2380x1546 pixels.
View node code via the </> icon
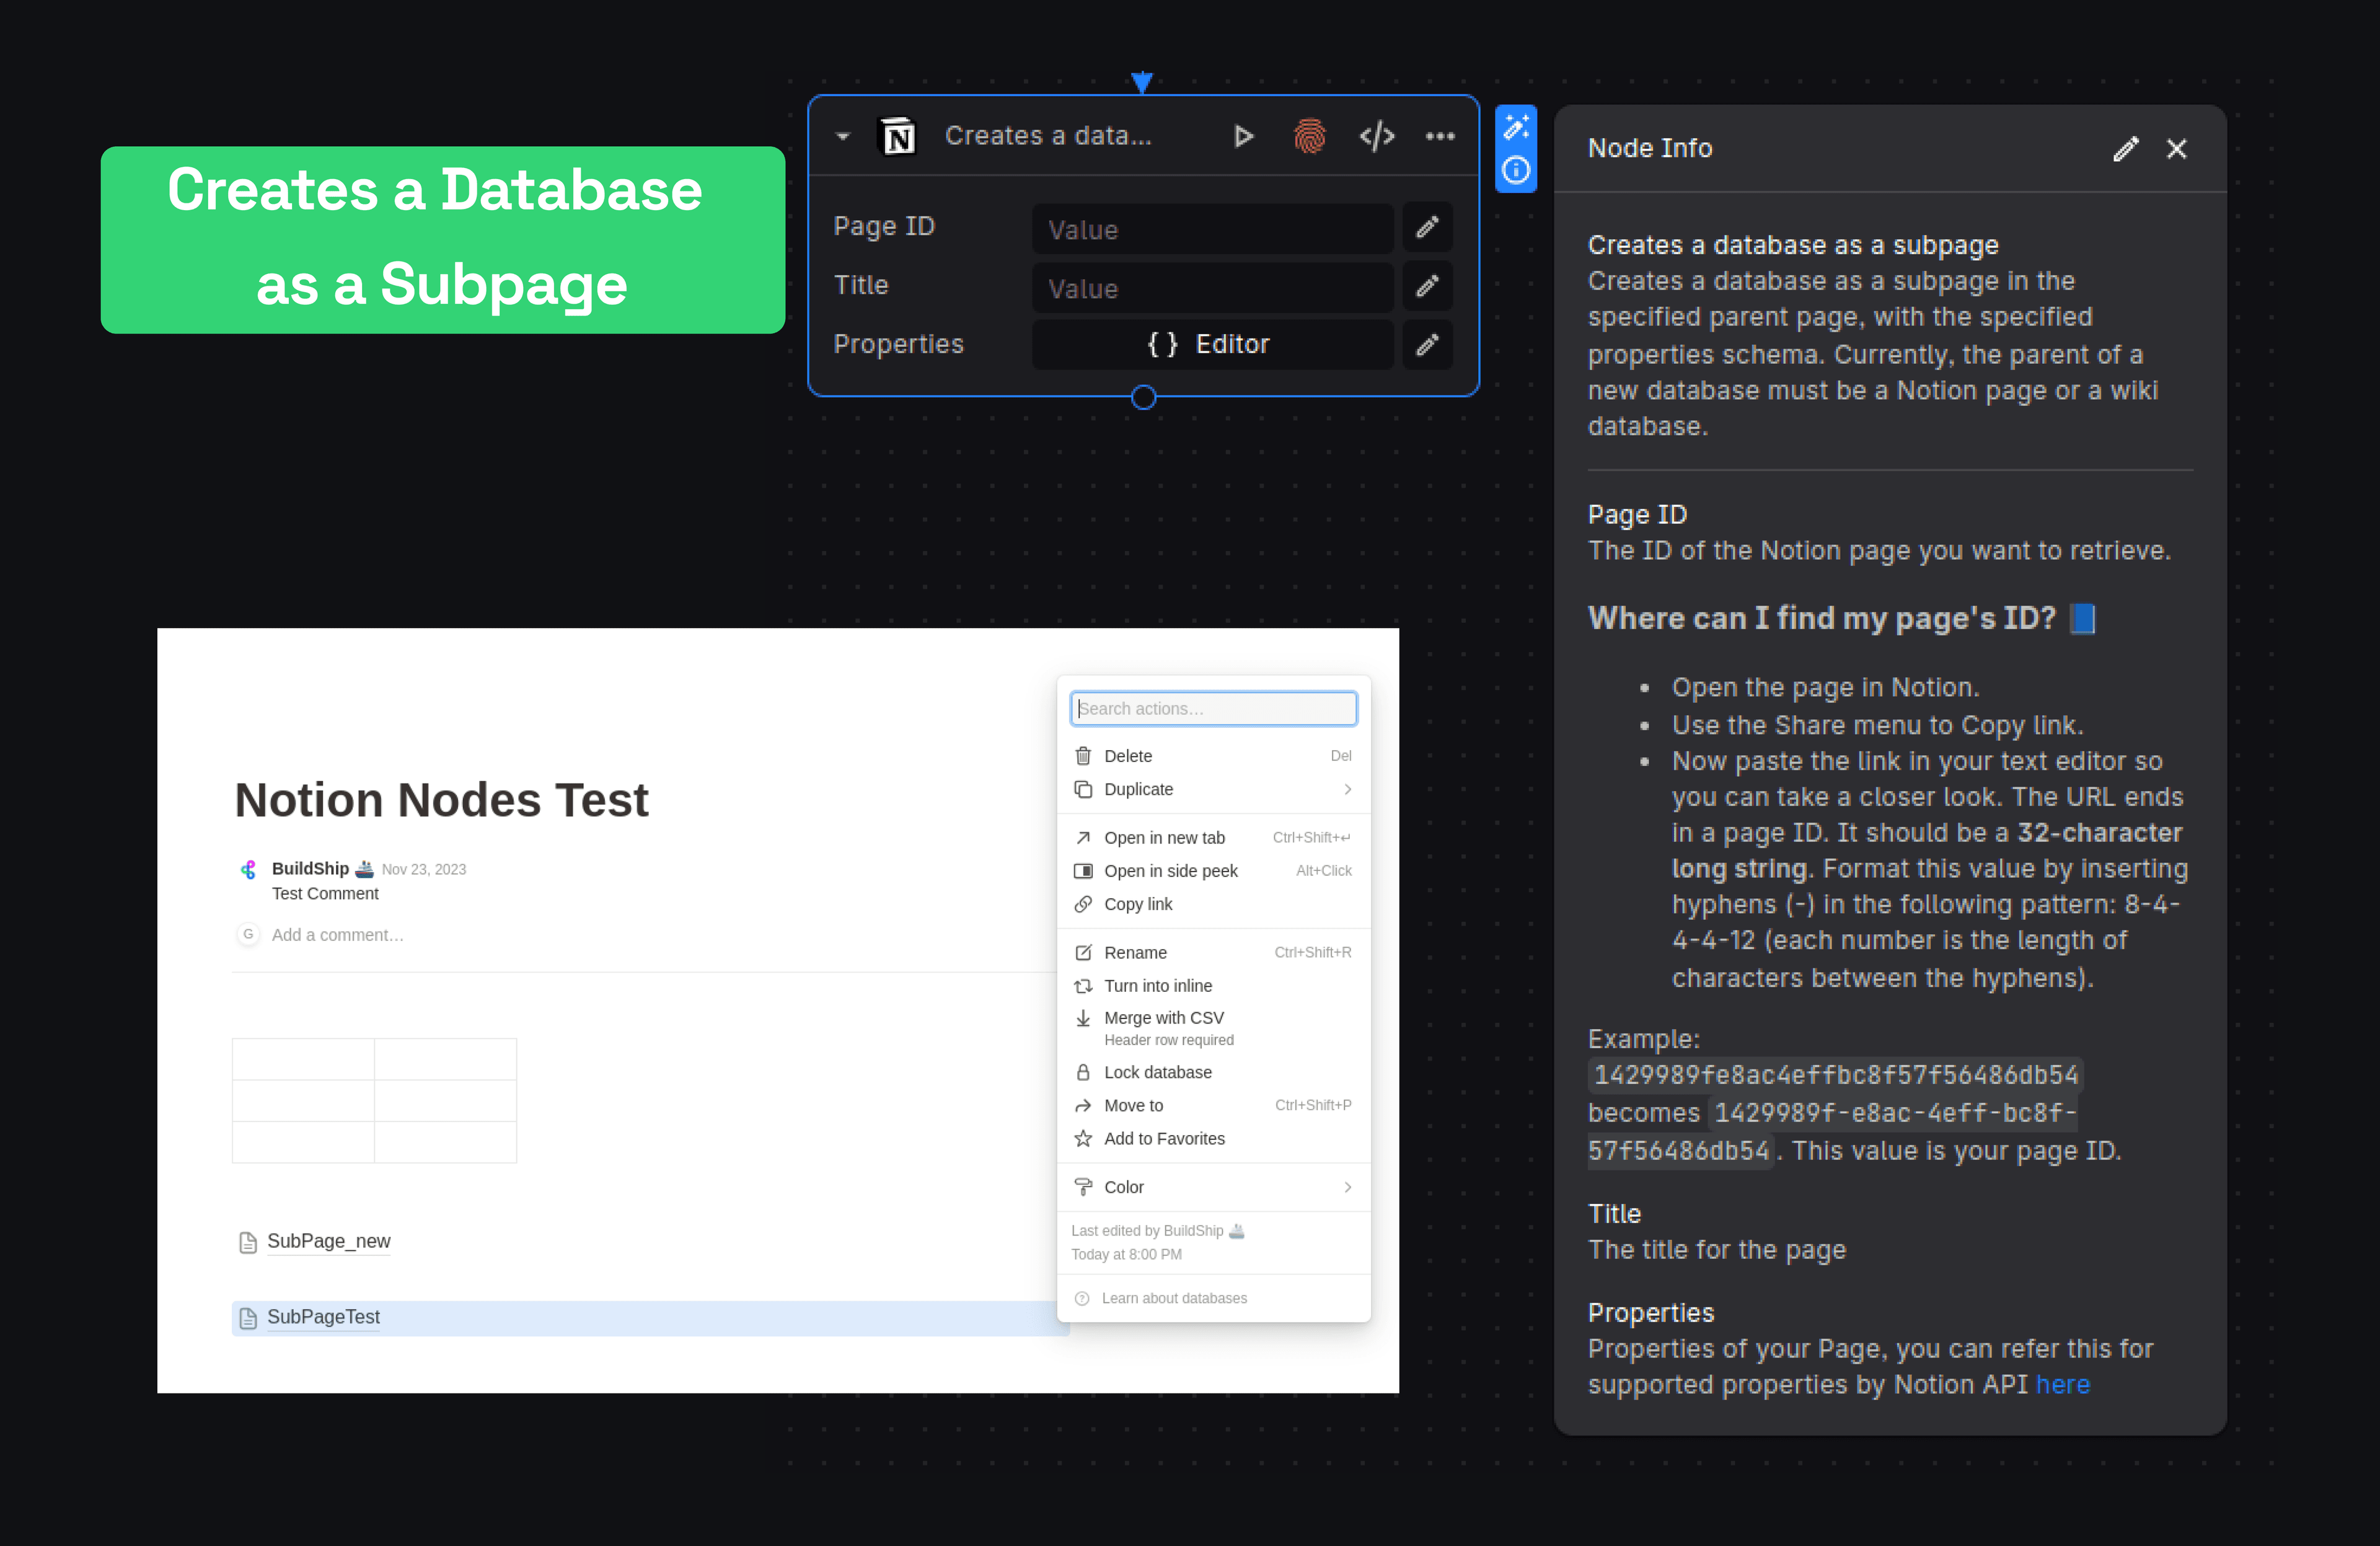1377,136
